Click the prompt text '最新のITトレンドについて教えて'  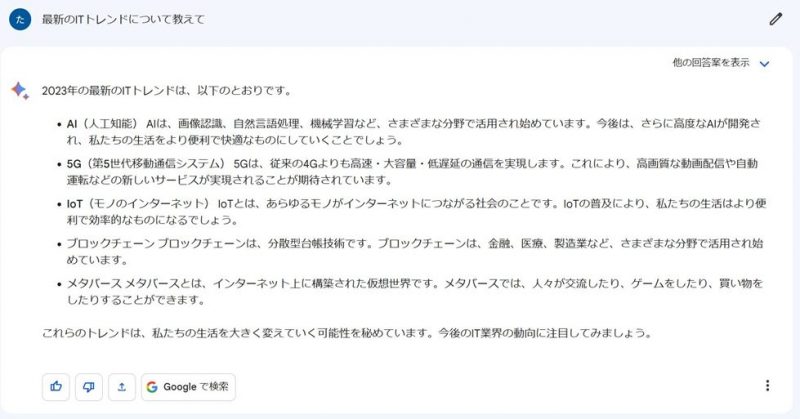pos(123,19)
